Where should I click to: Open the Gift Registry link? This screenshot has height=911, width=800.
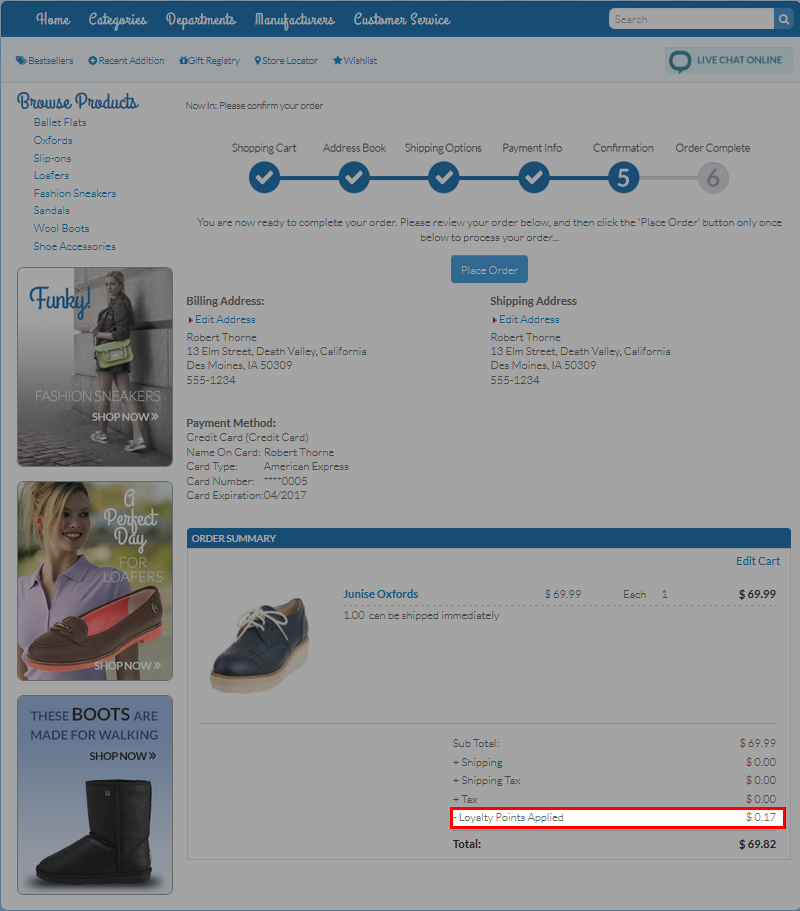coord(209,60)
